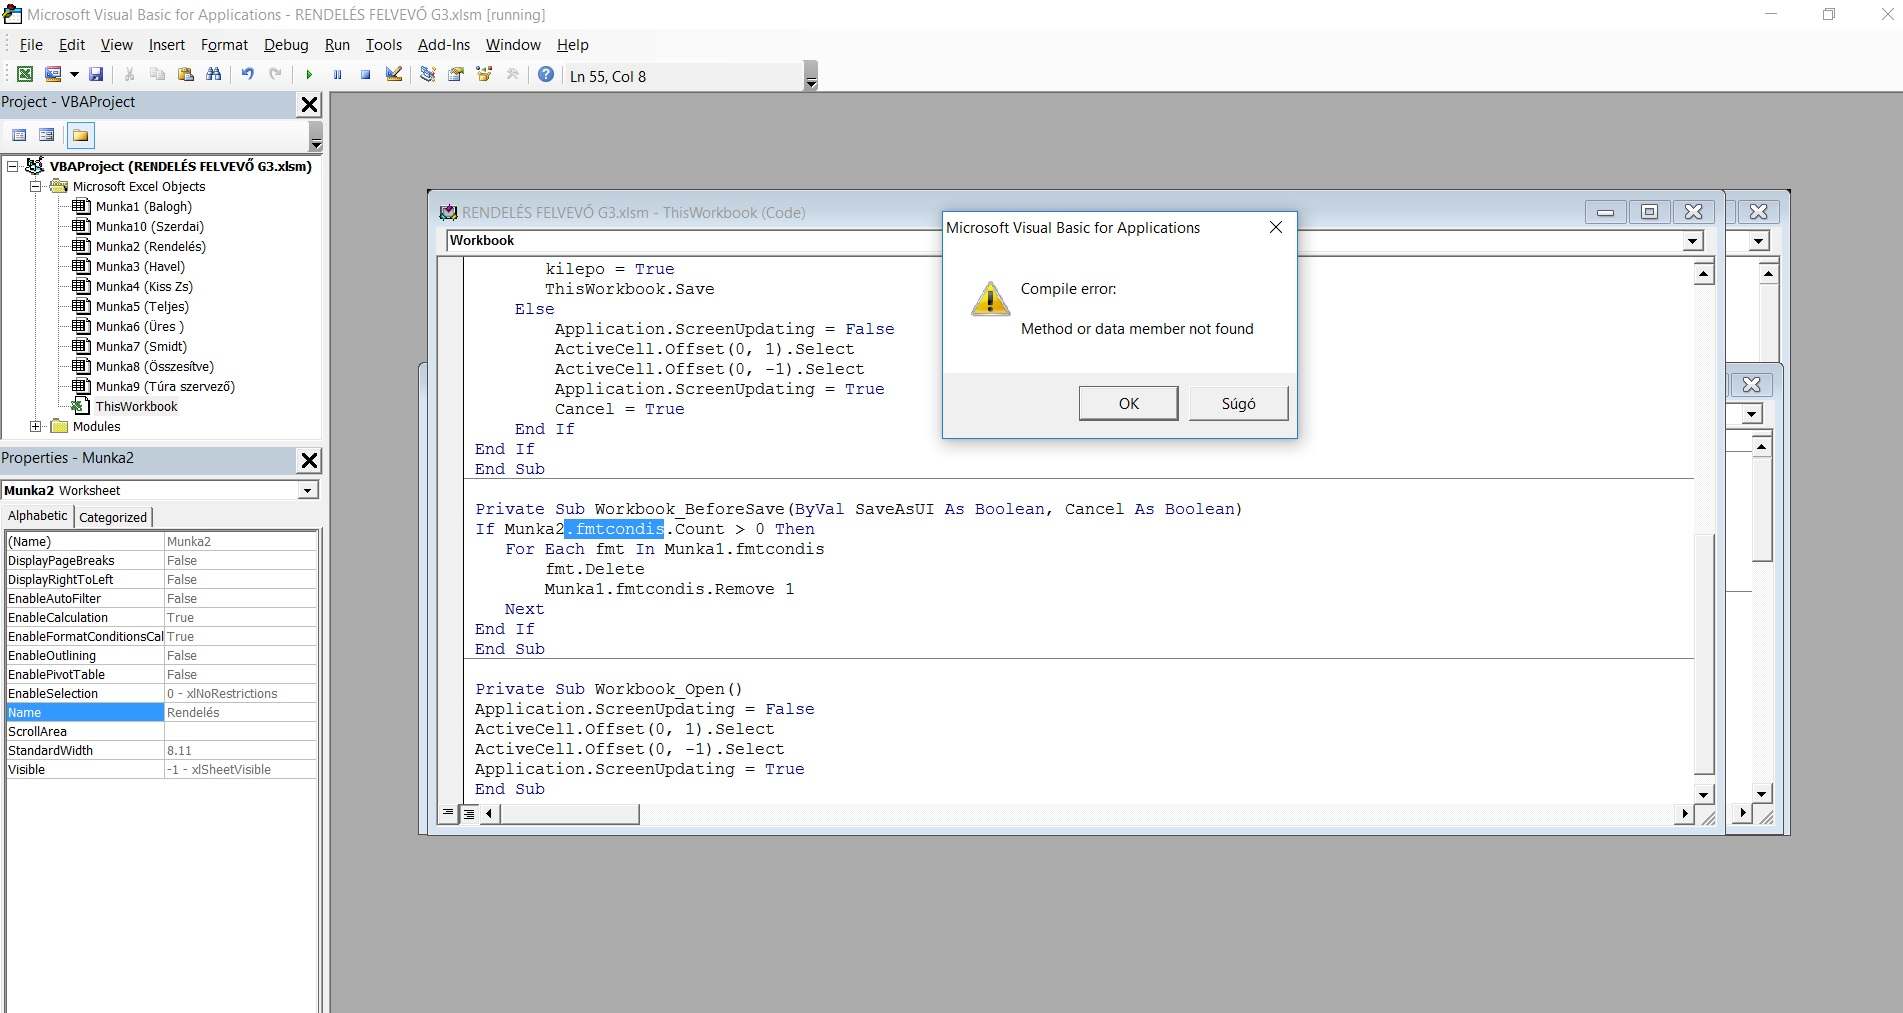Select Munka10 (Szerdai) sheet object
The image size is (1903, 1013).
point(149,226)
